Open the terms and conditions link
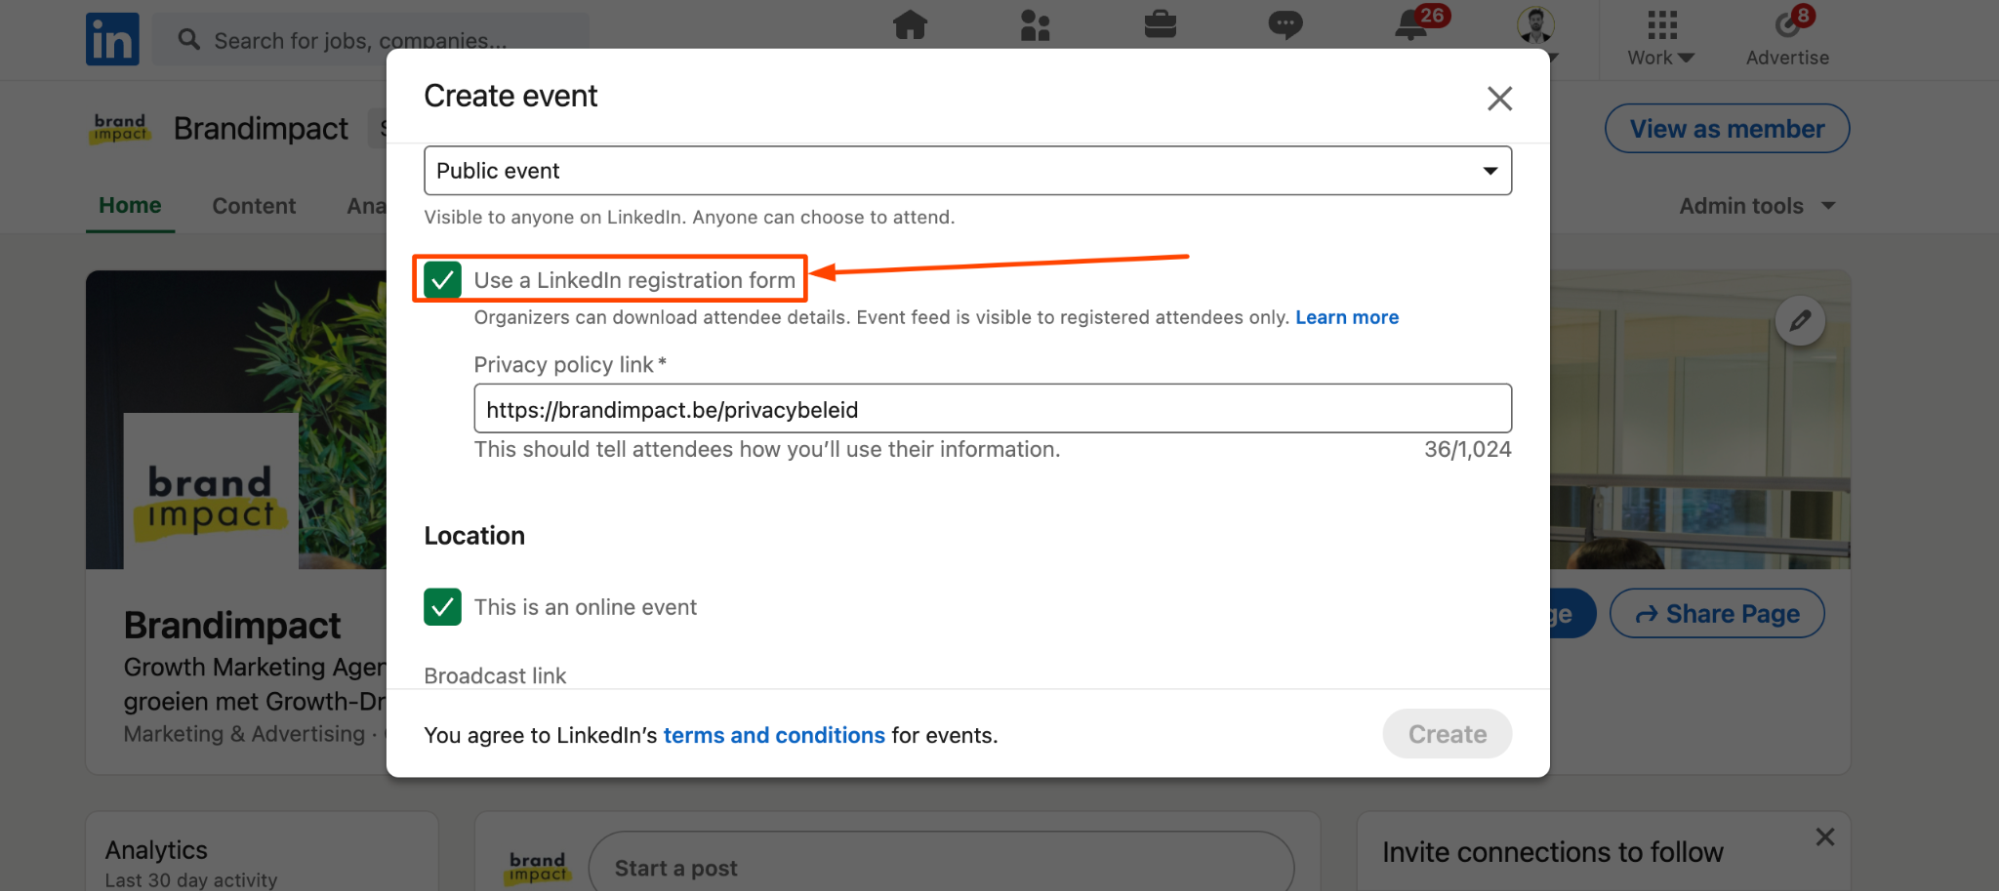This screenshot has width=1999, height=892. pyautogui.click(x=774, y=735)
